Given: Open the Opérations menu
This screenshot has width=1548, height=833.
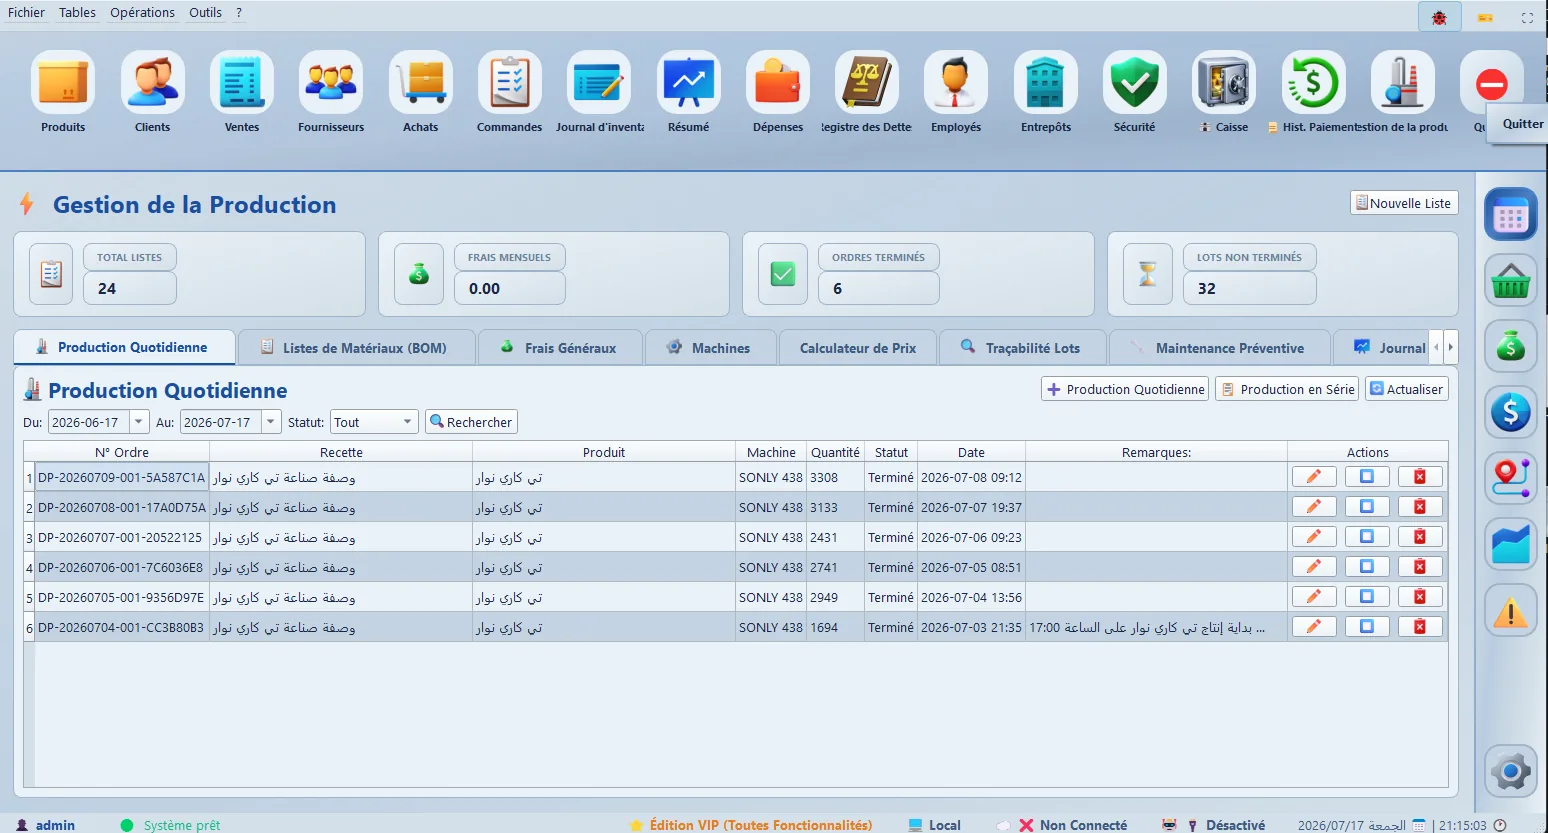Looking at the screenshot, I should [x=142, y=13].
